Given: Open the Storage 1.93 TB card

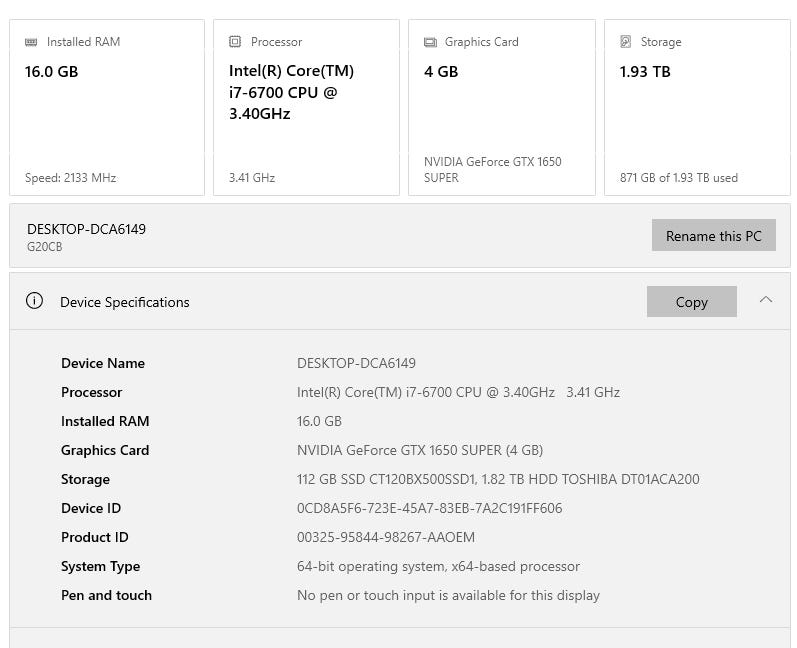Looking at the screenshot, I should click(697, 107).
